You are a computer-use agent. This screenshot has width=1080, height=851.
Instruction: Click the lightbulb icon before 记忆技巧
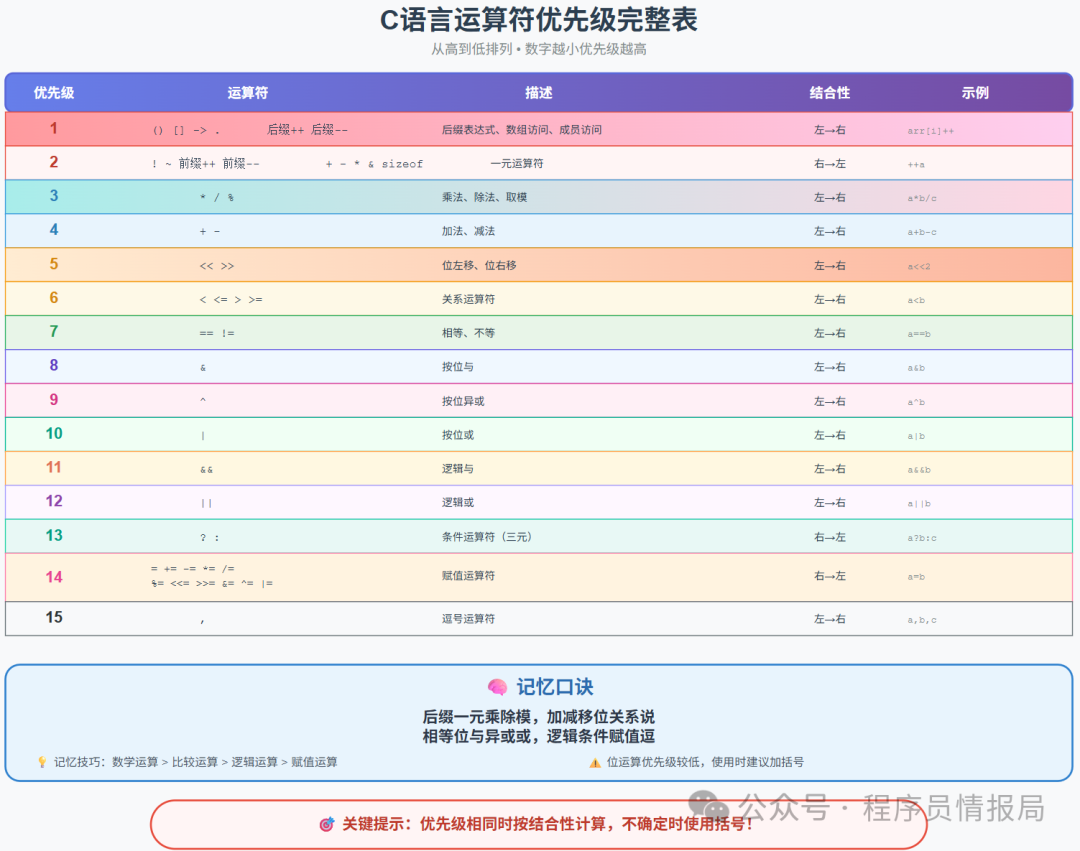[42, 762]
